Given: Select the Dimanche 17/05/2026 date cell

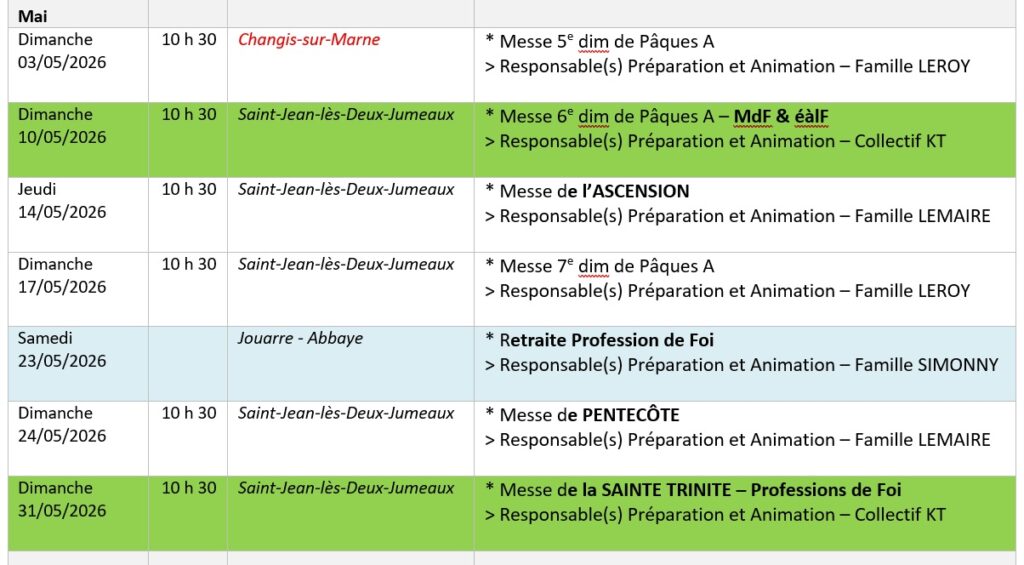Looking at the screenshot, I should (x=62, y=276).
